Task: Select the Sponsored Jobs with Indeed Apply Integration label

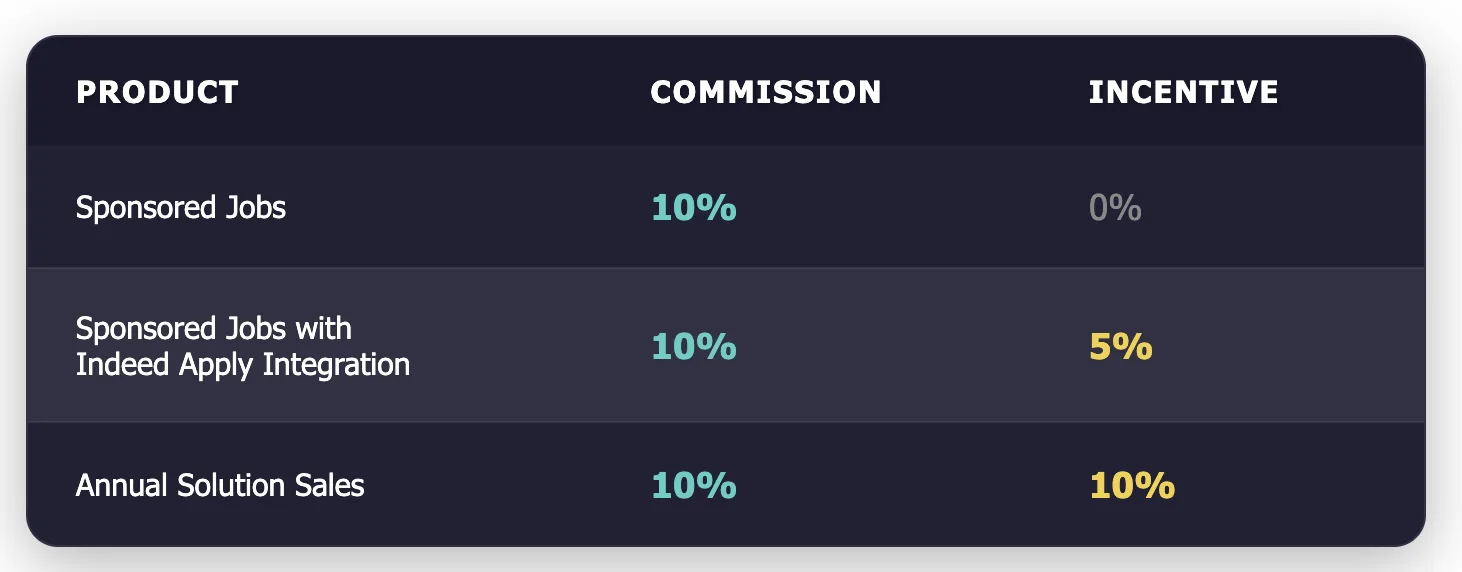Action: (243, 346)
